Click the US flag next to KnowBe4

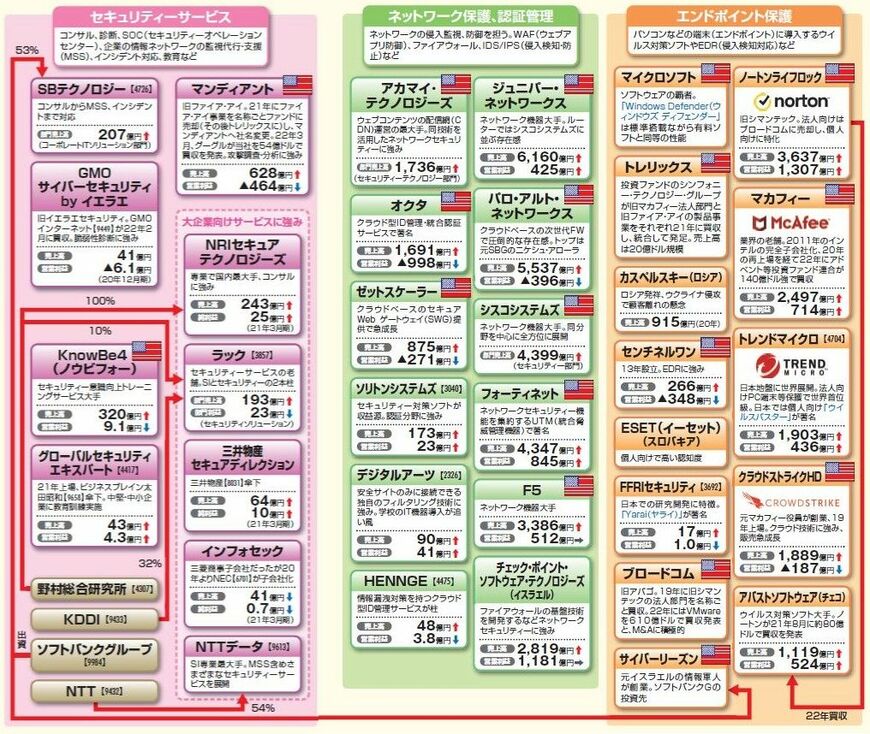coord(146,350)
